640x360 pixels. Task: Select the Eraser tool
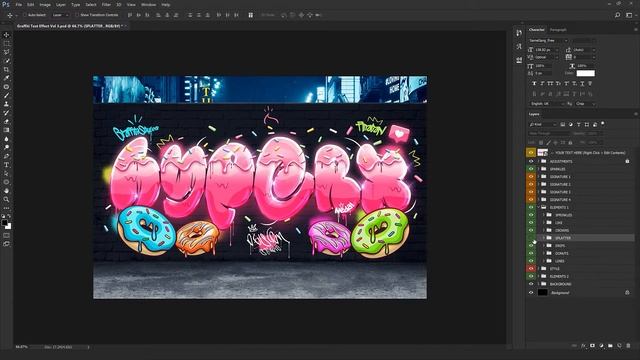pyautogui.click(x=6, y=122)
